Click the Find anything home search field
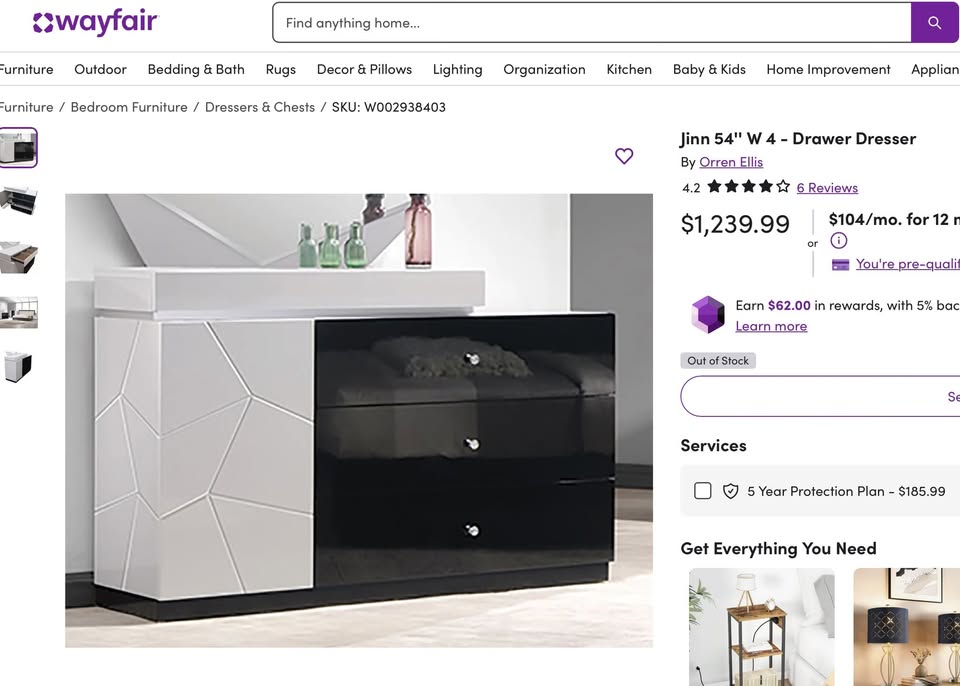This screenshot has height=686, width=960. coord(591,23)
